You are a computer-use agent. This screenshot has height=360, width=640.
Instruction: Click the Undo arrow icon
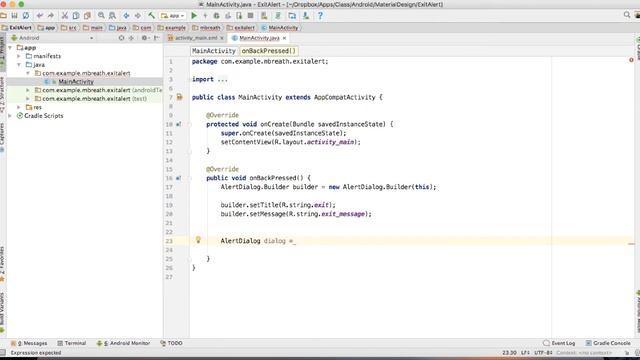40,16
